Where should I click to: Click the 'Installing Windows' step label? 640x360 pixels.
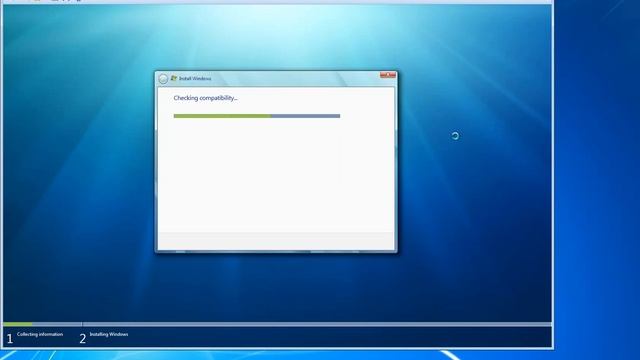click(109, 334)
